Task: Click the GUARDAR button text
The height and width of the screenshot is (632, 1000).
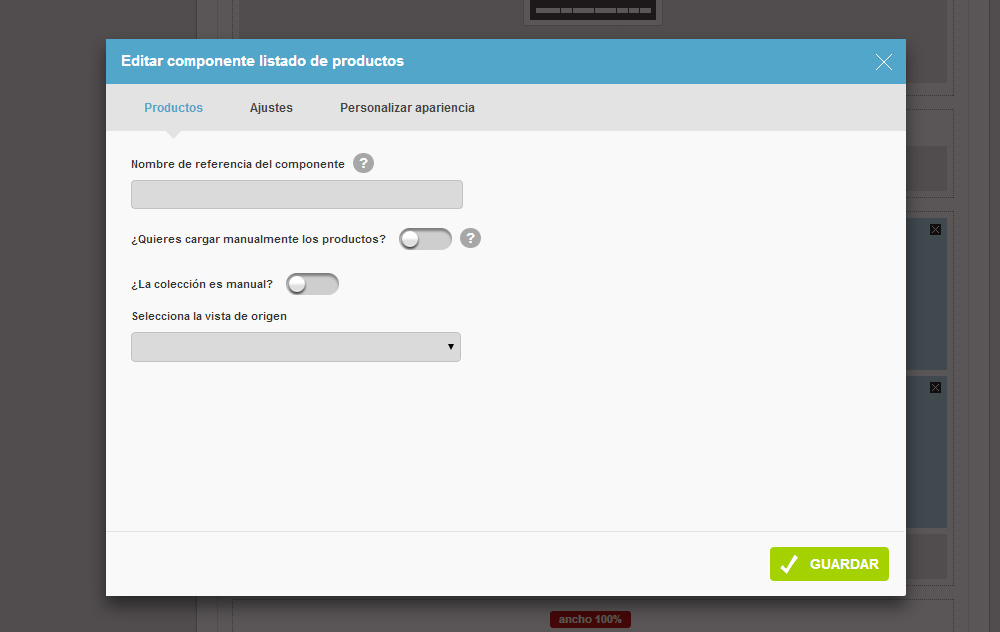Action: [x=844, y=564]
